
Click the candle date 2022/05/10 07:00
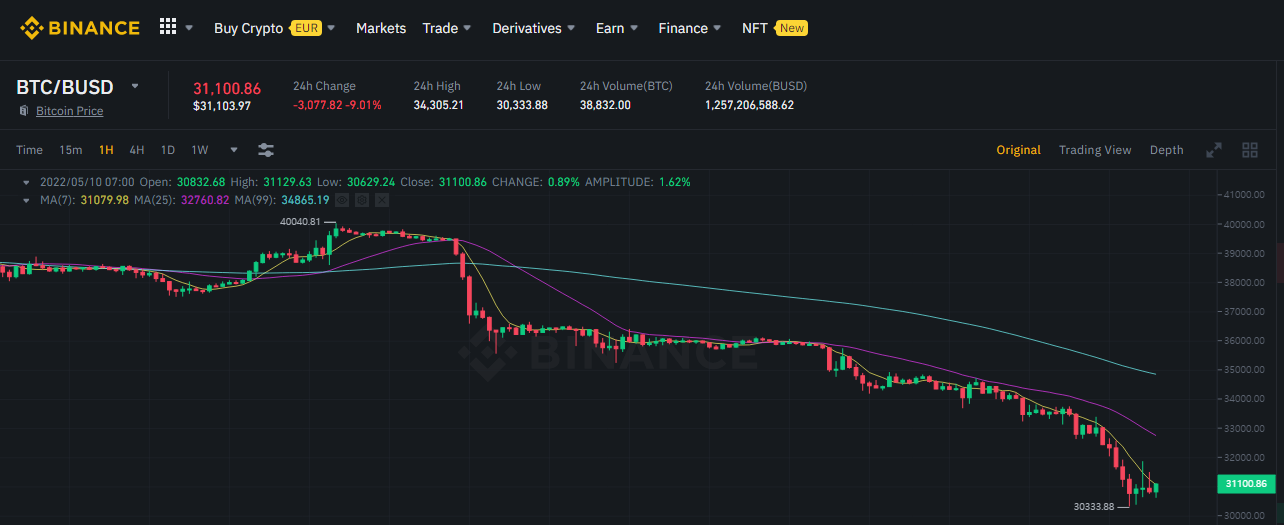click(x=88, y=182)
